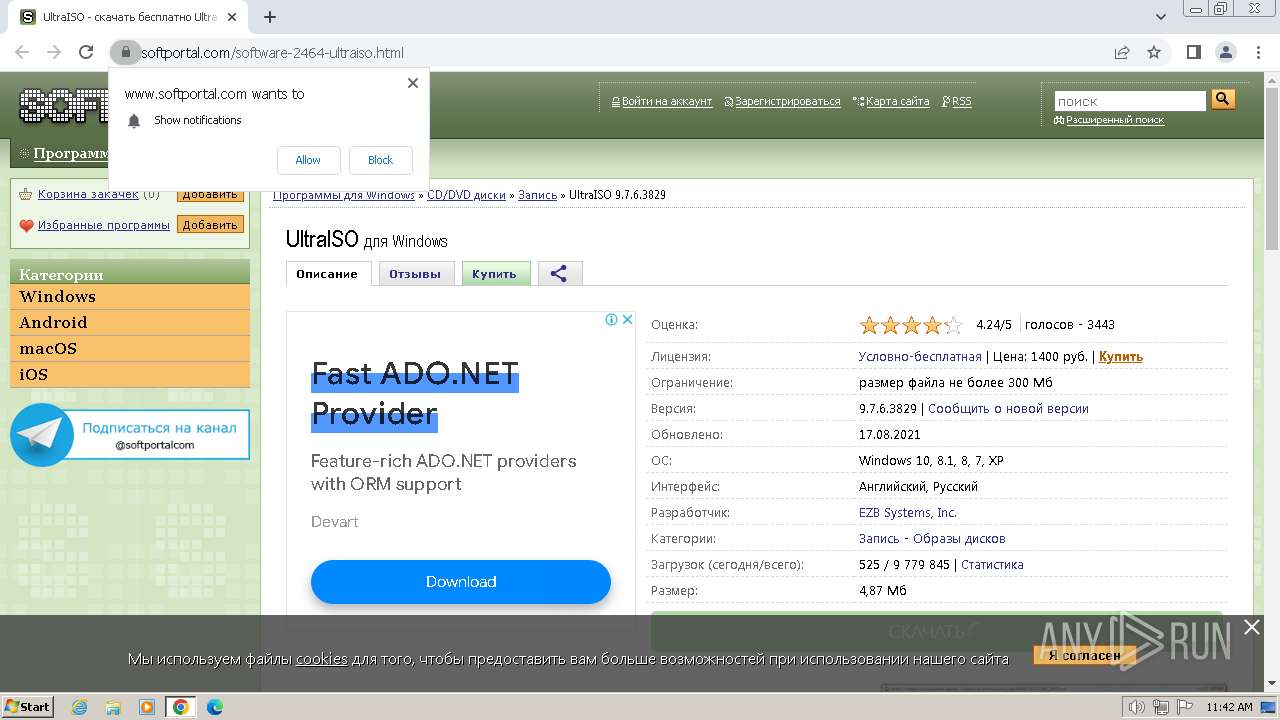The width and height of the screenshot is (1280, 720).
Task: Open CD/DVD диски breadcrumb
Action: coord(466,195)
